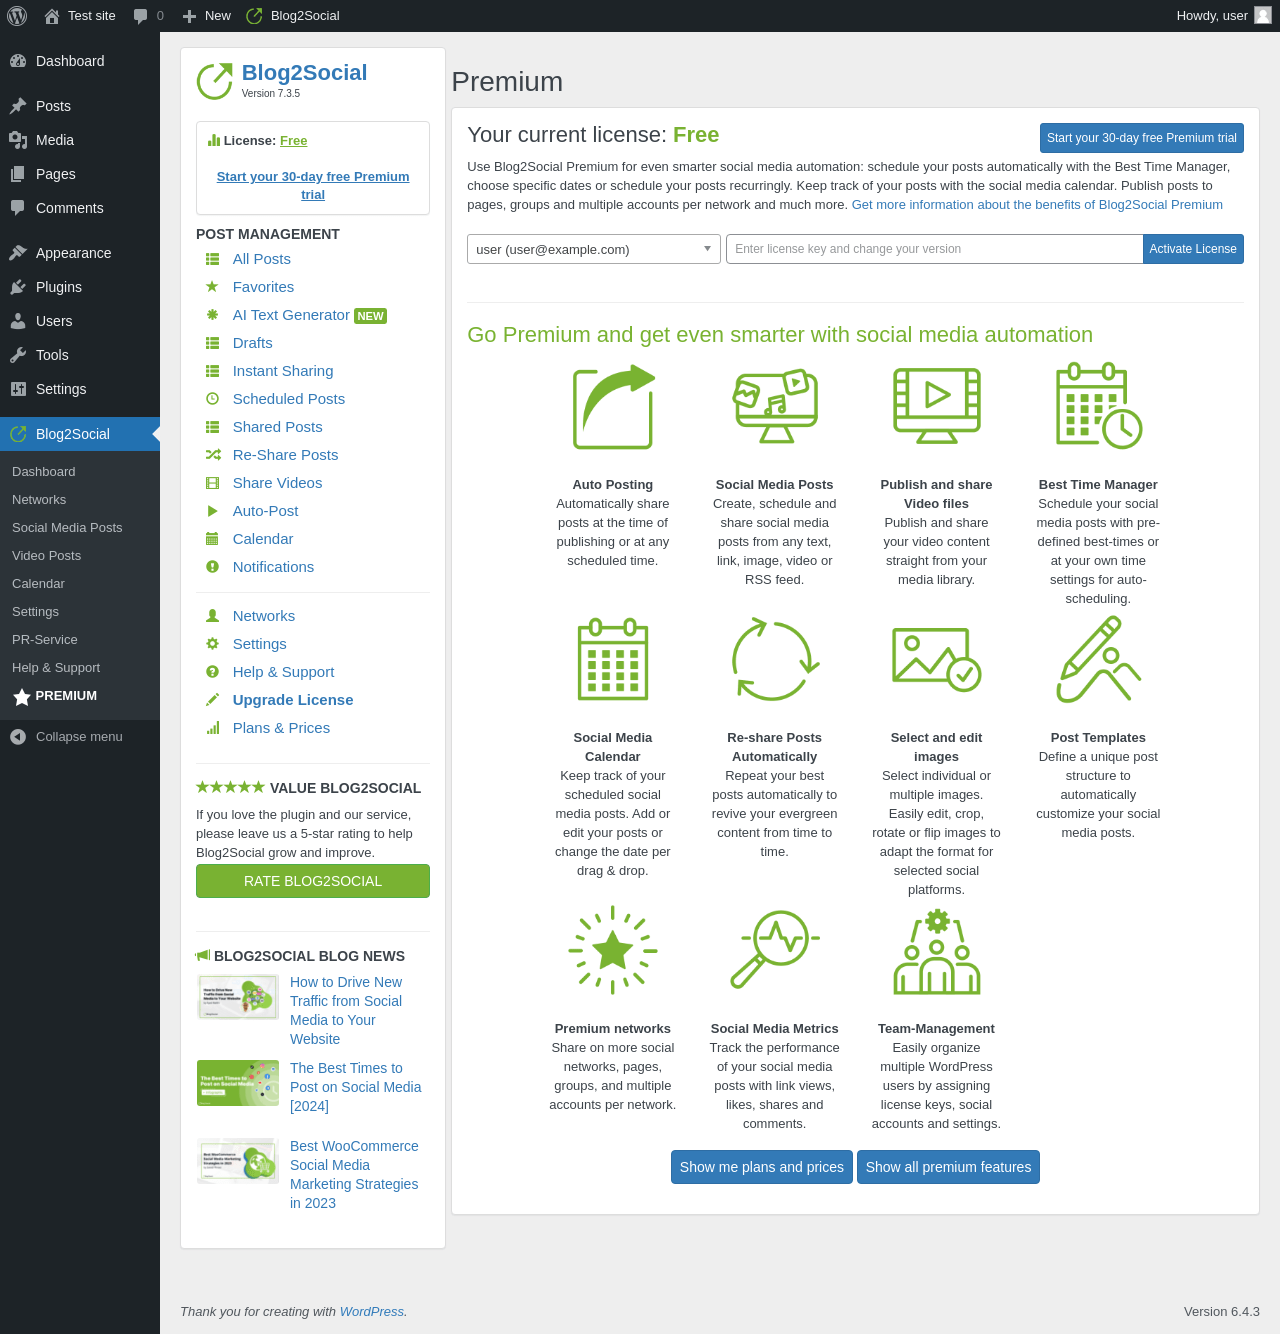The width and height of the screenshot is (1280, 1334).
Task: Click the question mark icon beside Help & Support
Action: [x=212, y=672]
